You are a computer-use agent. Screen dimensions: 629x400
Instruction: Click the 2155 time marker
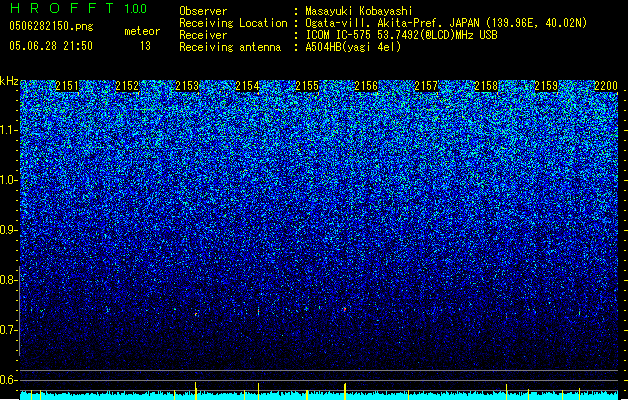(x=307, y=86)
